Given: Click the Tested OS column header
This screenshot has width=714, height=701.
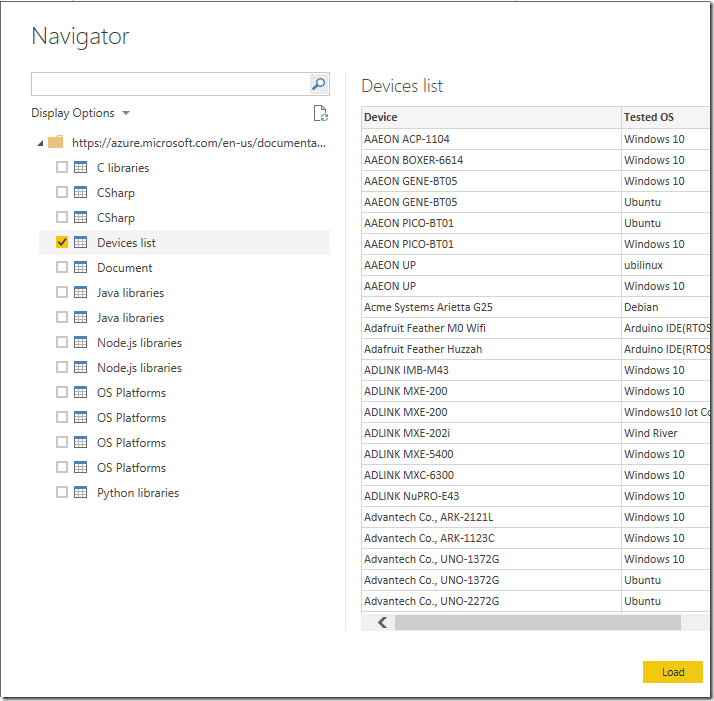Looking at the screenshot, I should tap(667, 117).
